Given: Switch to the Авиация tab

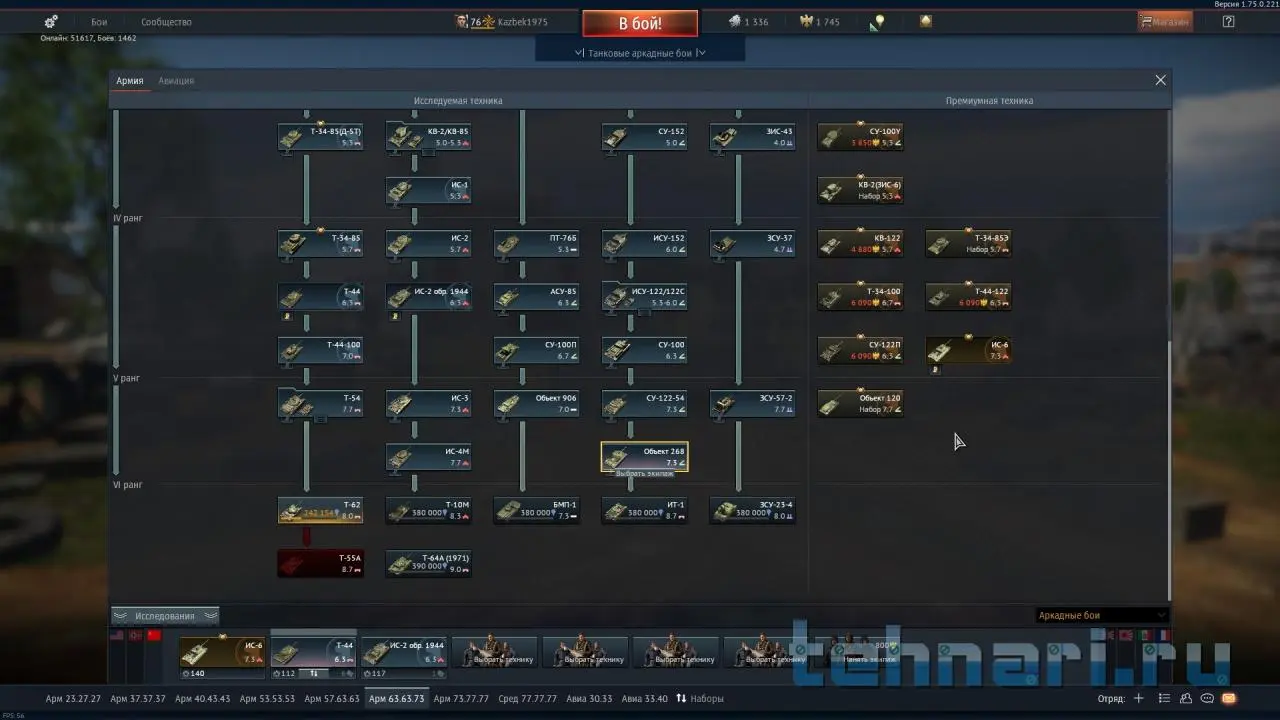Looking at the screenshot, I should click(176, 81).
